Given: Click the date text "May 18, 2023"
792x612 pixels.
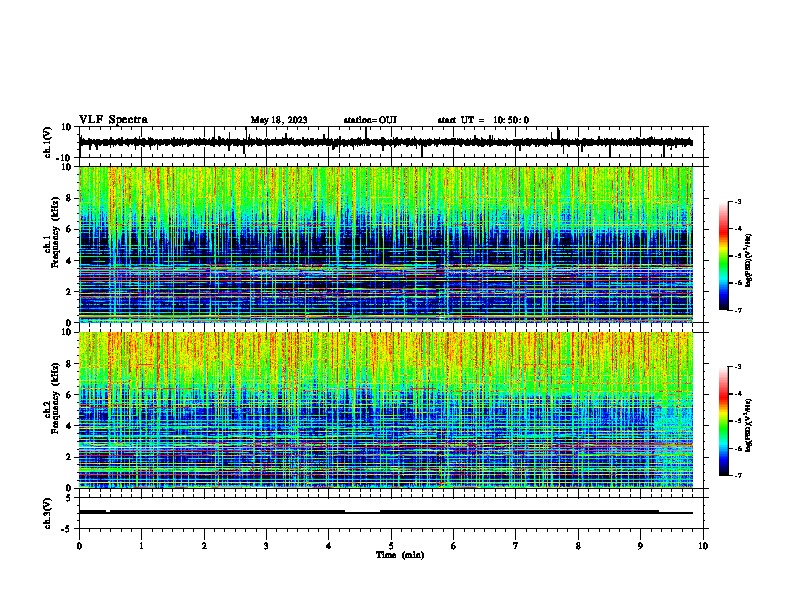Looking at the screenshot, I should pos(279,120).
